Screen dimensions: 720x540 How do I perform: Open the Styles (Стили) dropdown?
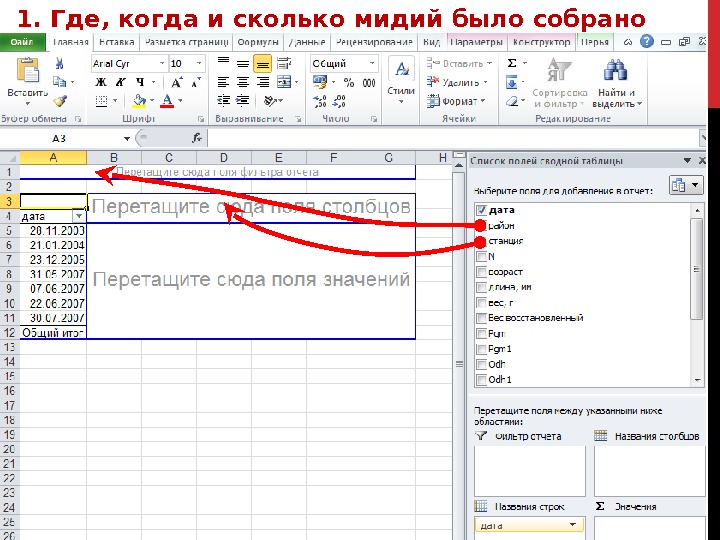click(401, 83)
